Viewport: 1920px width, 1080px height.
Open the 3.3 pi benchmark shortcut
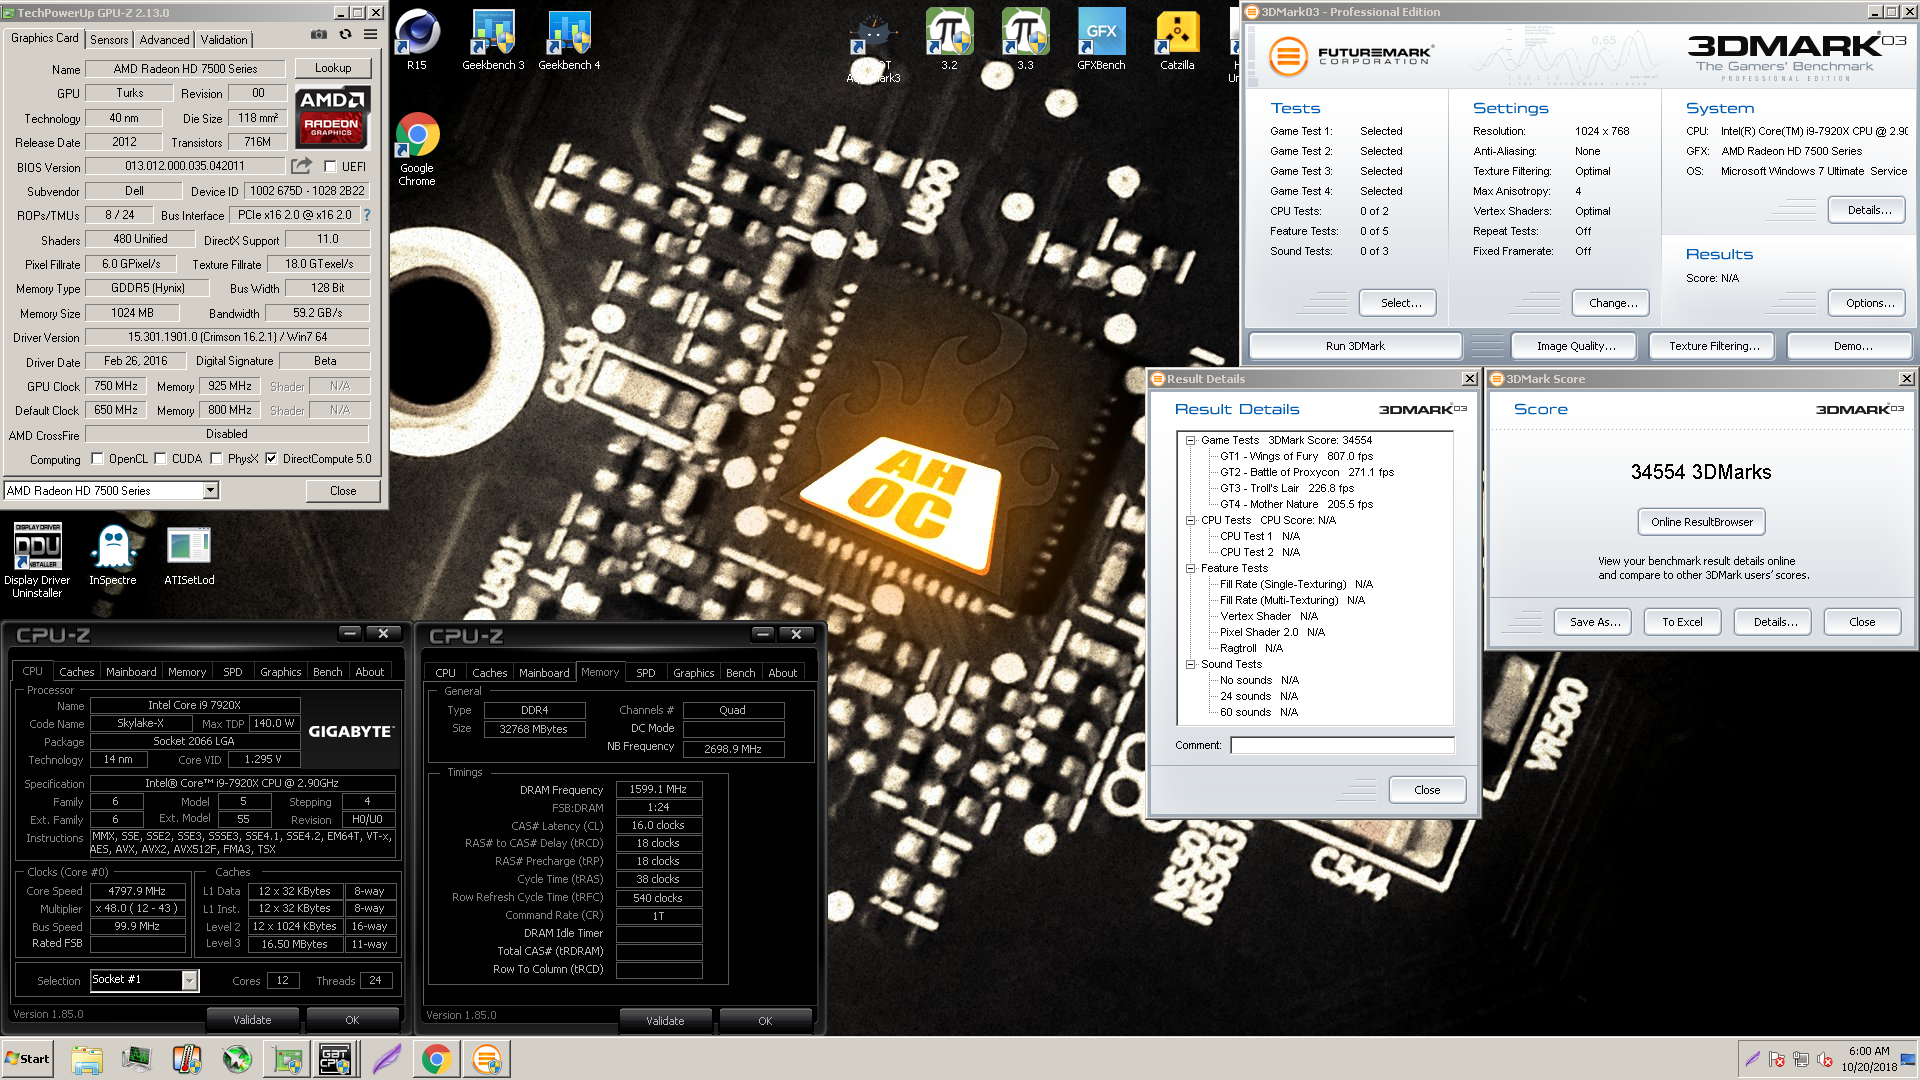tap(1025, 40)
